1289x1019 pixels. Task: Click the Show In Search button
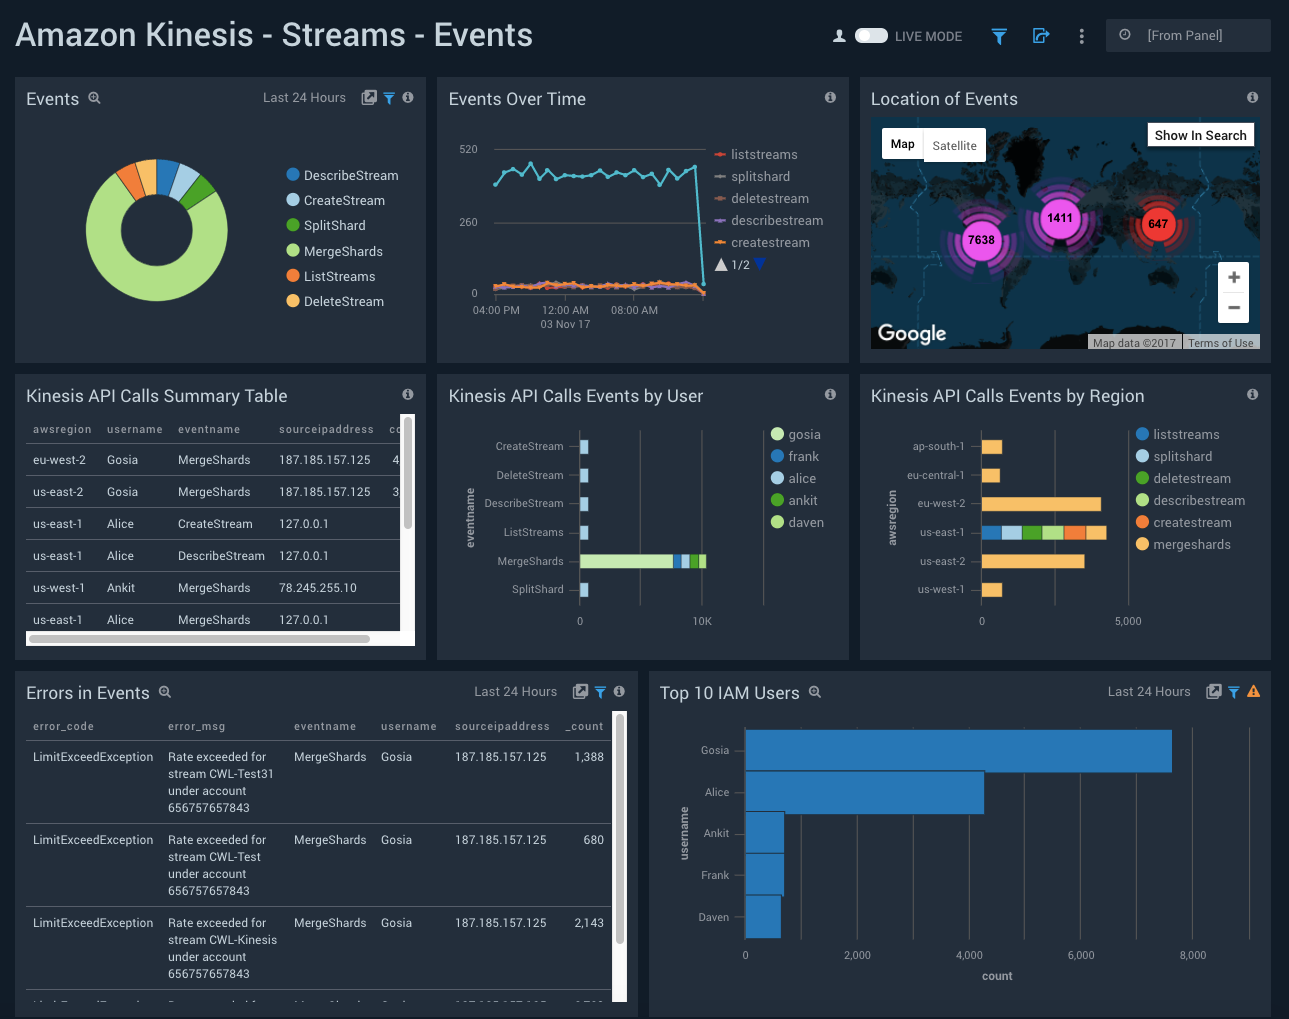coord(1200,135)
